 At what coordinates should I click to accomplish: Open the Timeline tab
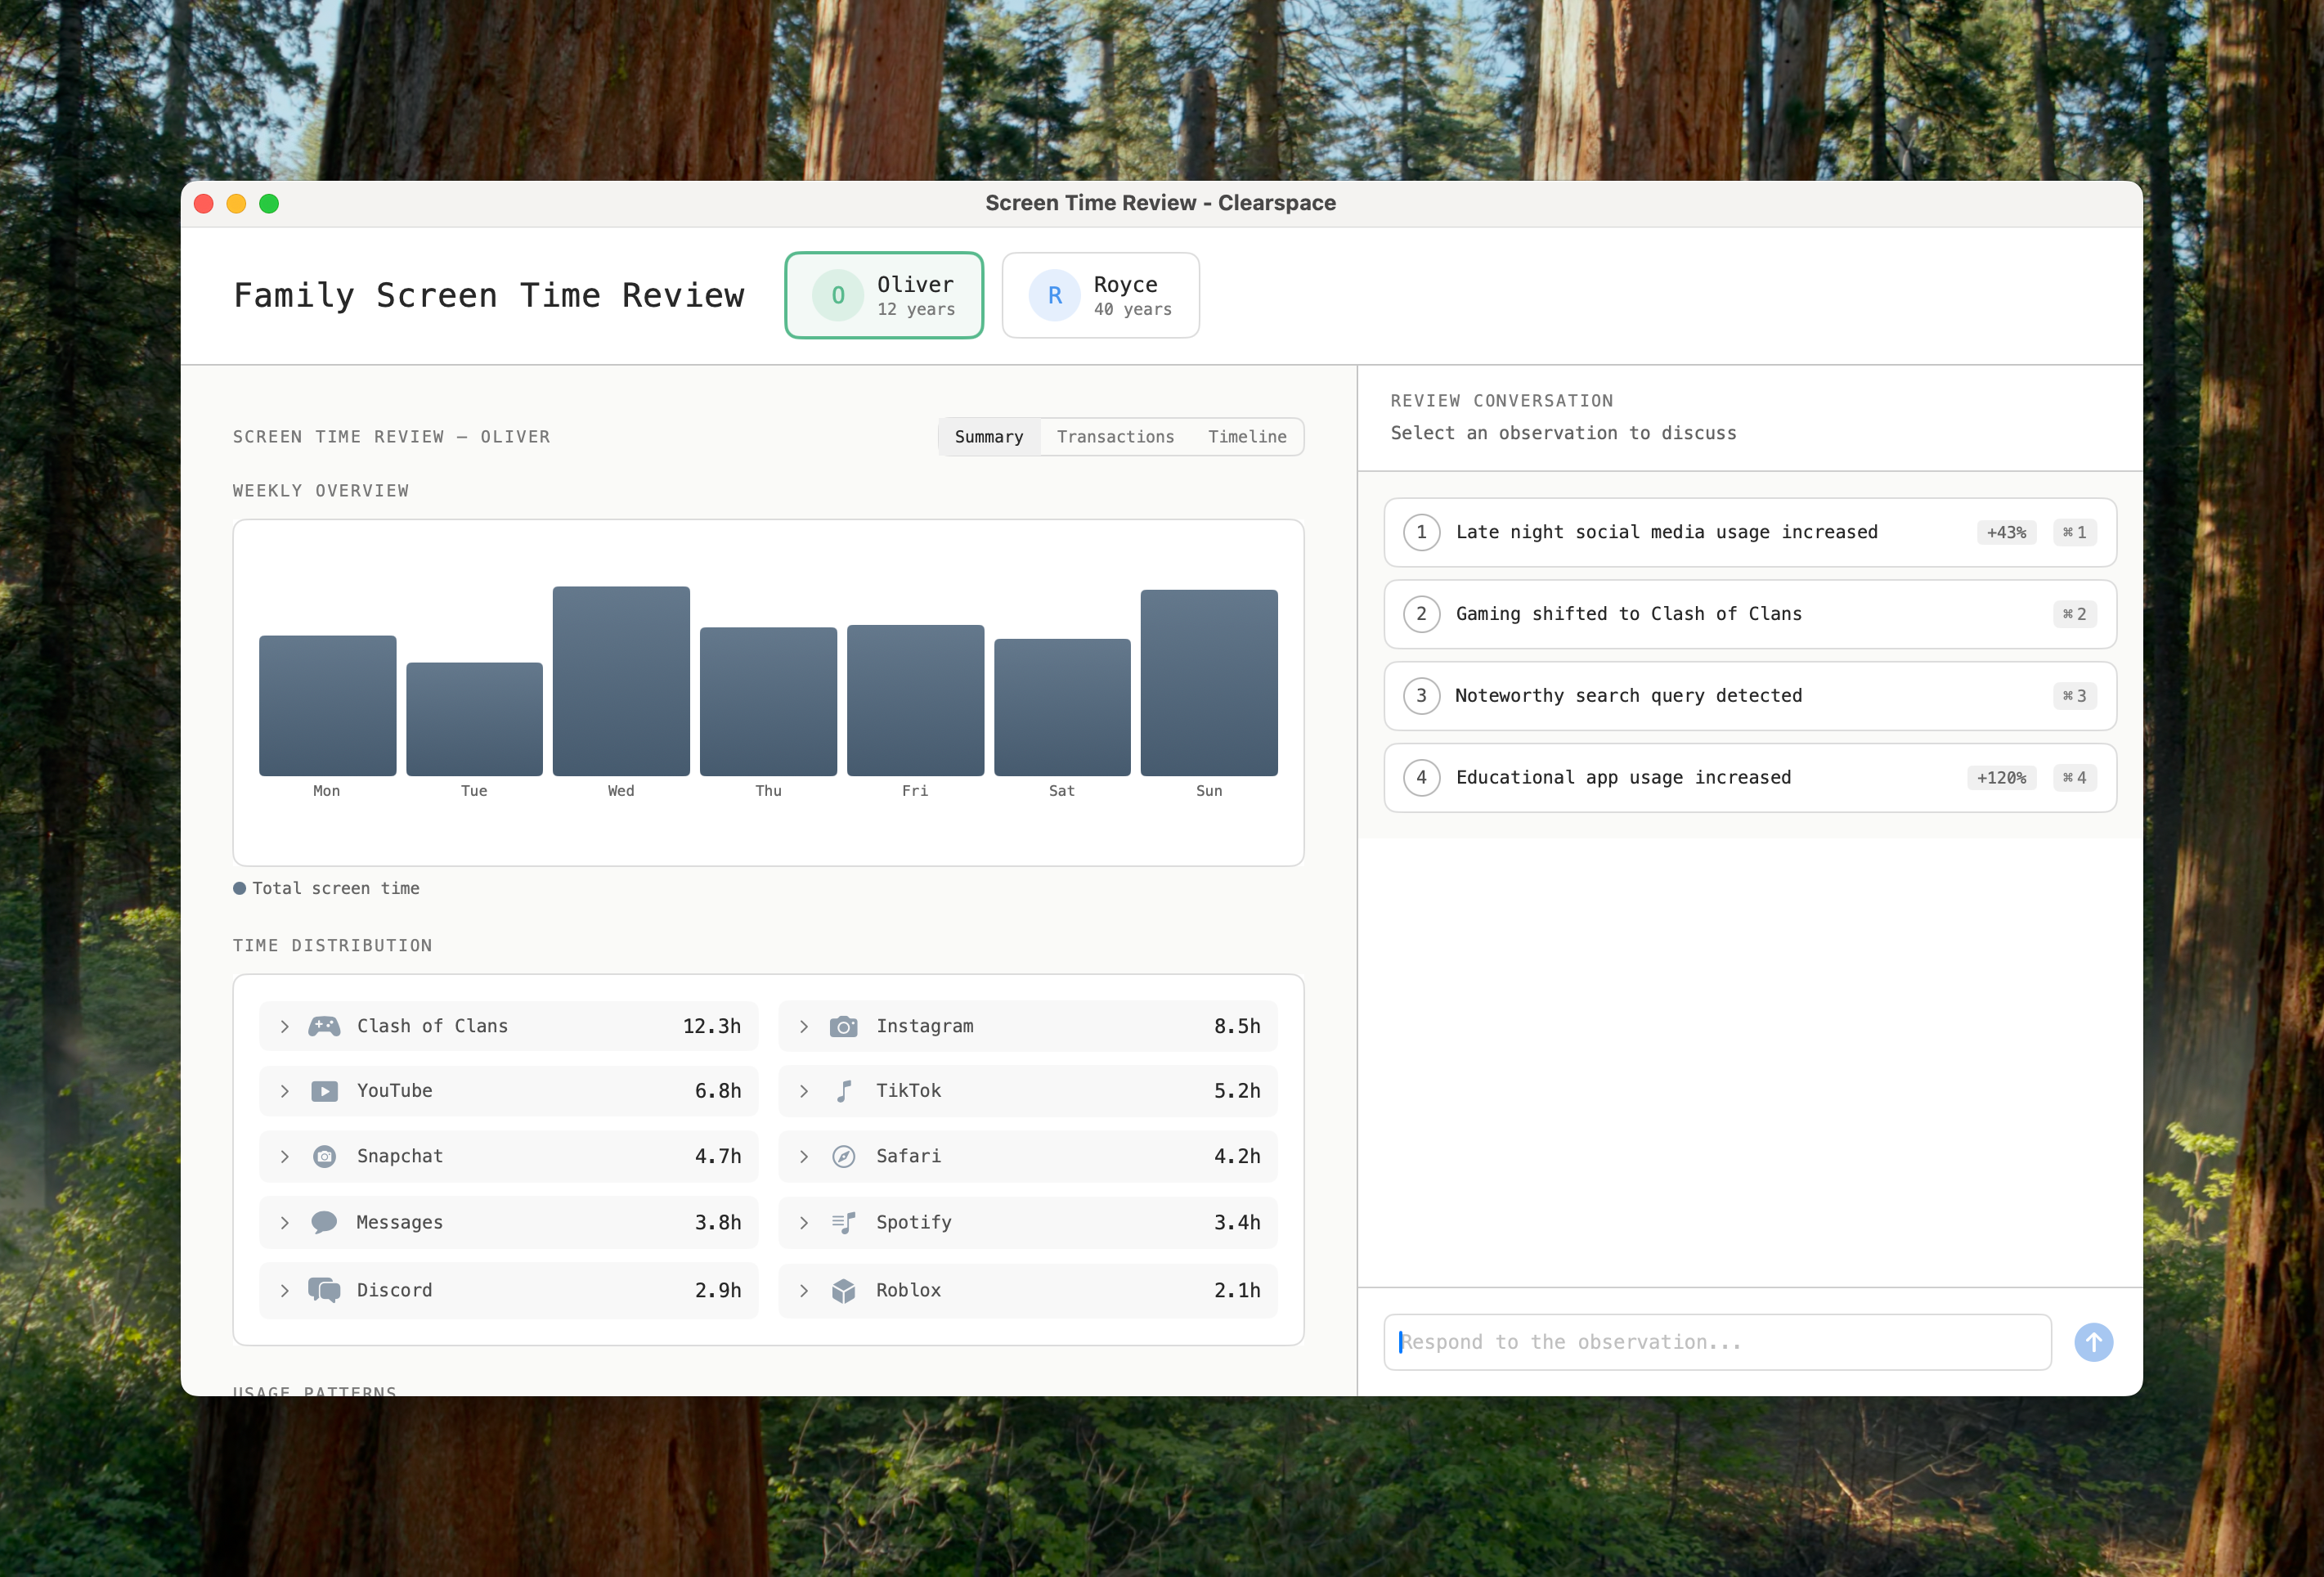[x=1246, y=436]
